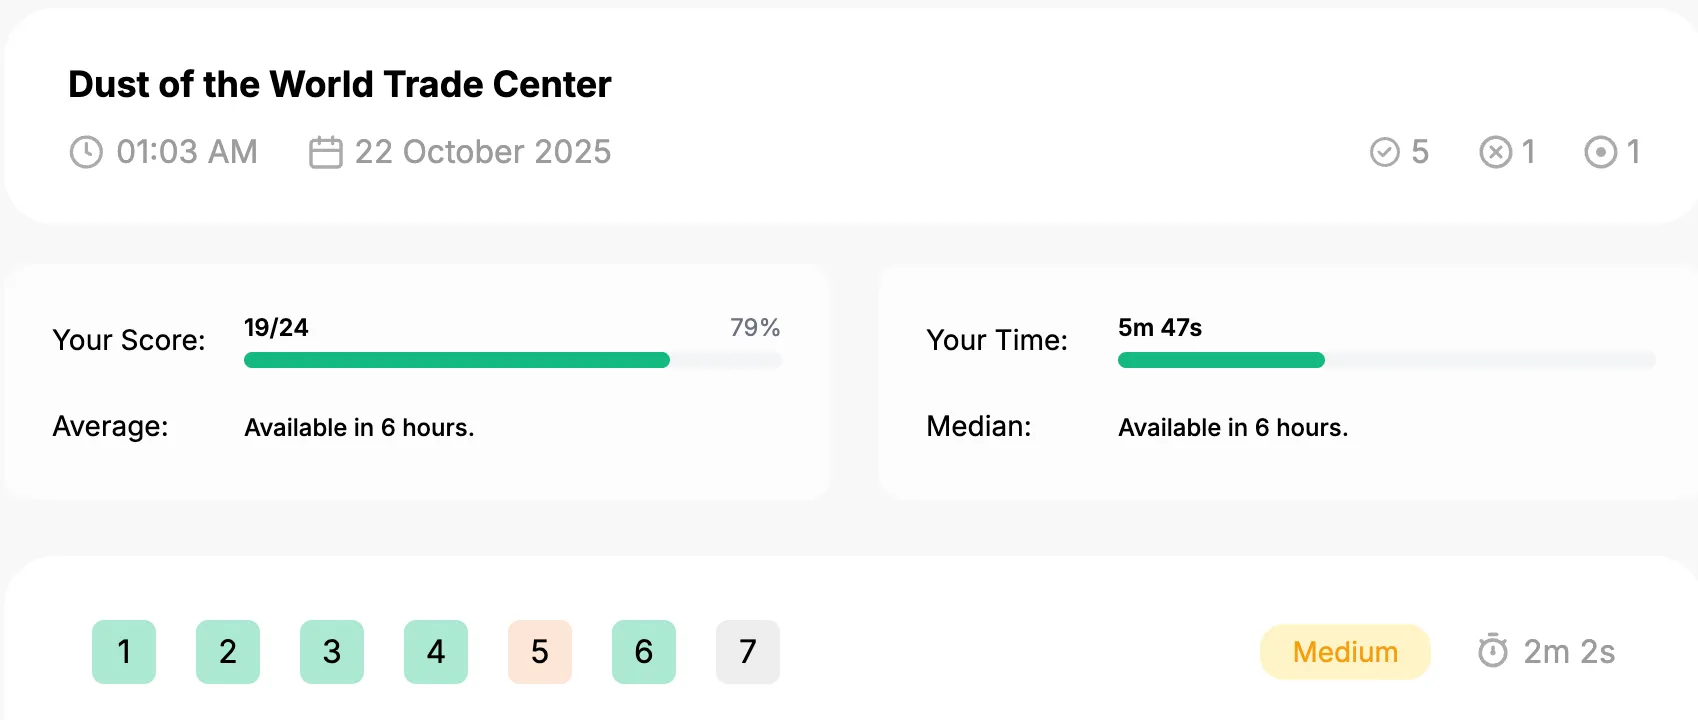1698x720 pixels.
Task: Click the unanswered questions dot icon
Action: point(1600,152)
